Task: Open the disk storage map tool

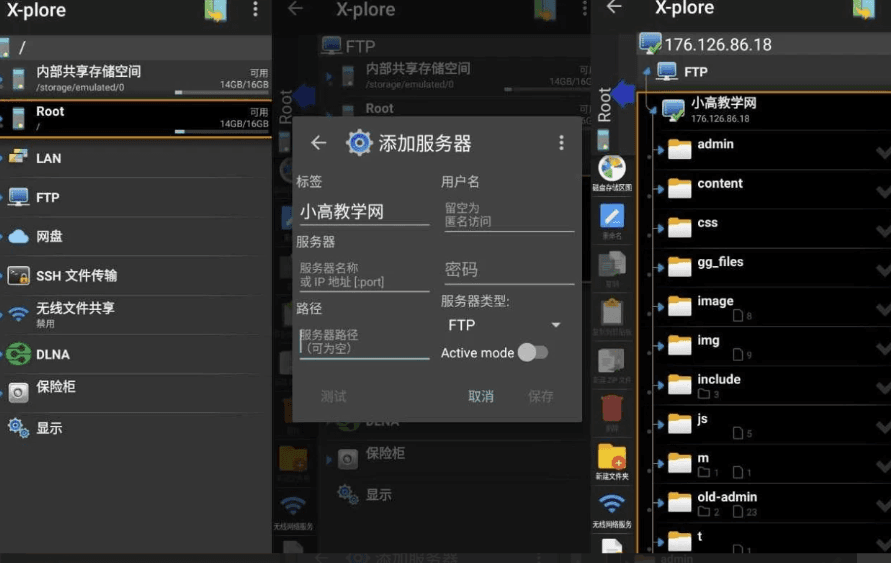Action: coord(612,173)
